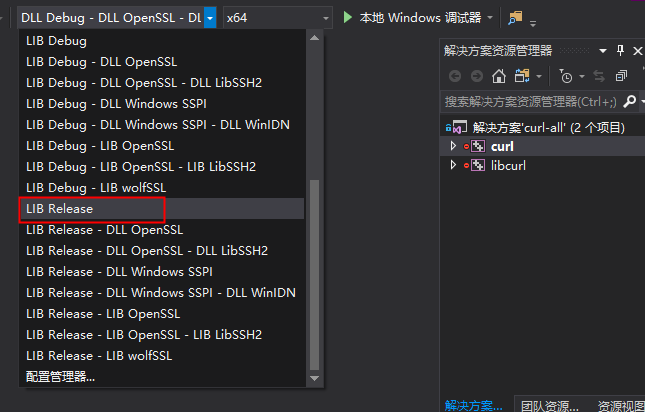645x412 pixels.
Task: Toggle auto-hide pin on Solution Explorer
Action: 620,51
